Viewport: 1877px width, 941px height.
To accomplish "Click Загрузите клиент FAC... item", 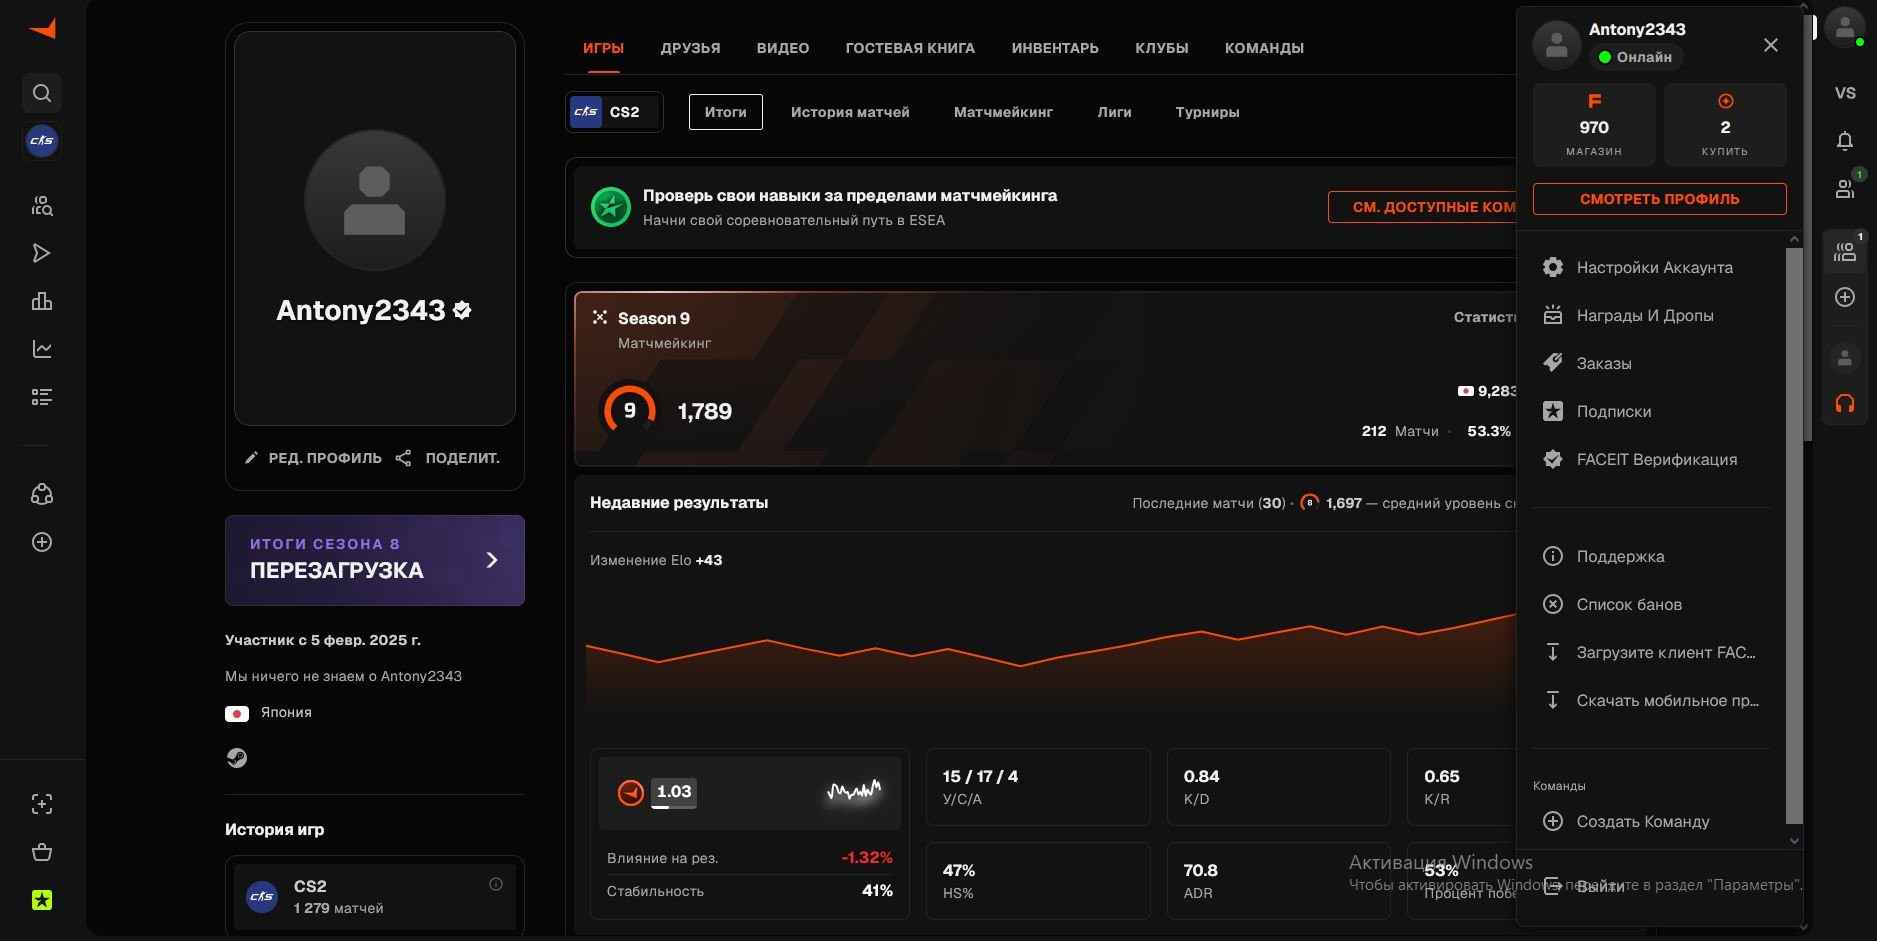I will coord(1651,652).
